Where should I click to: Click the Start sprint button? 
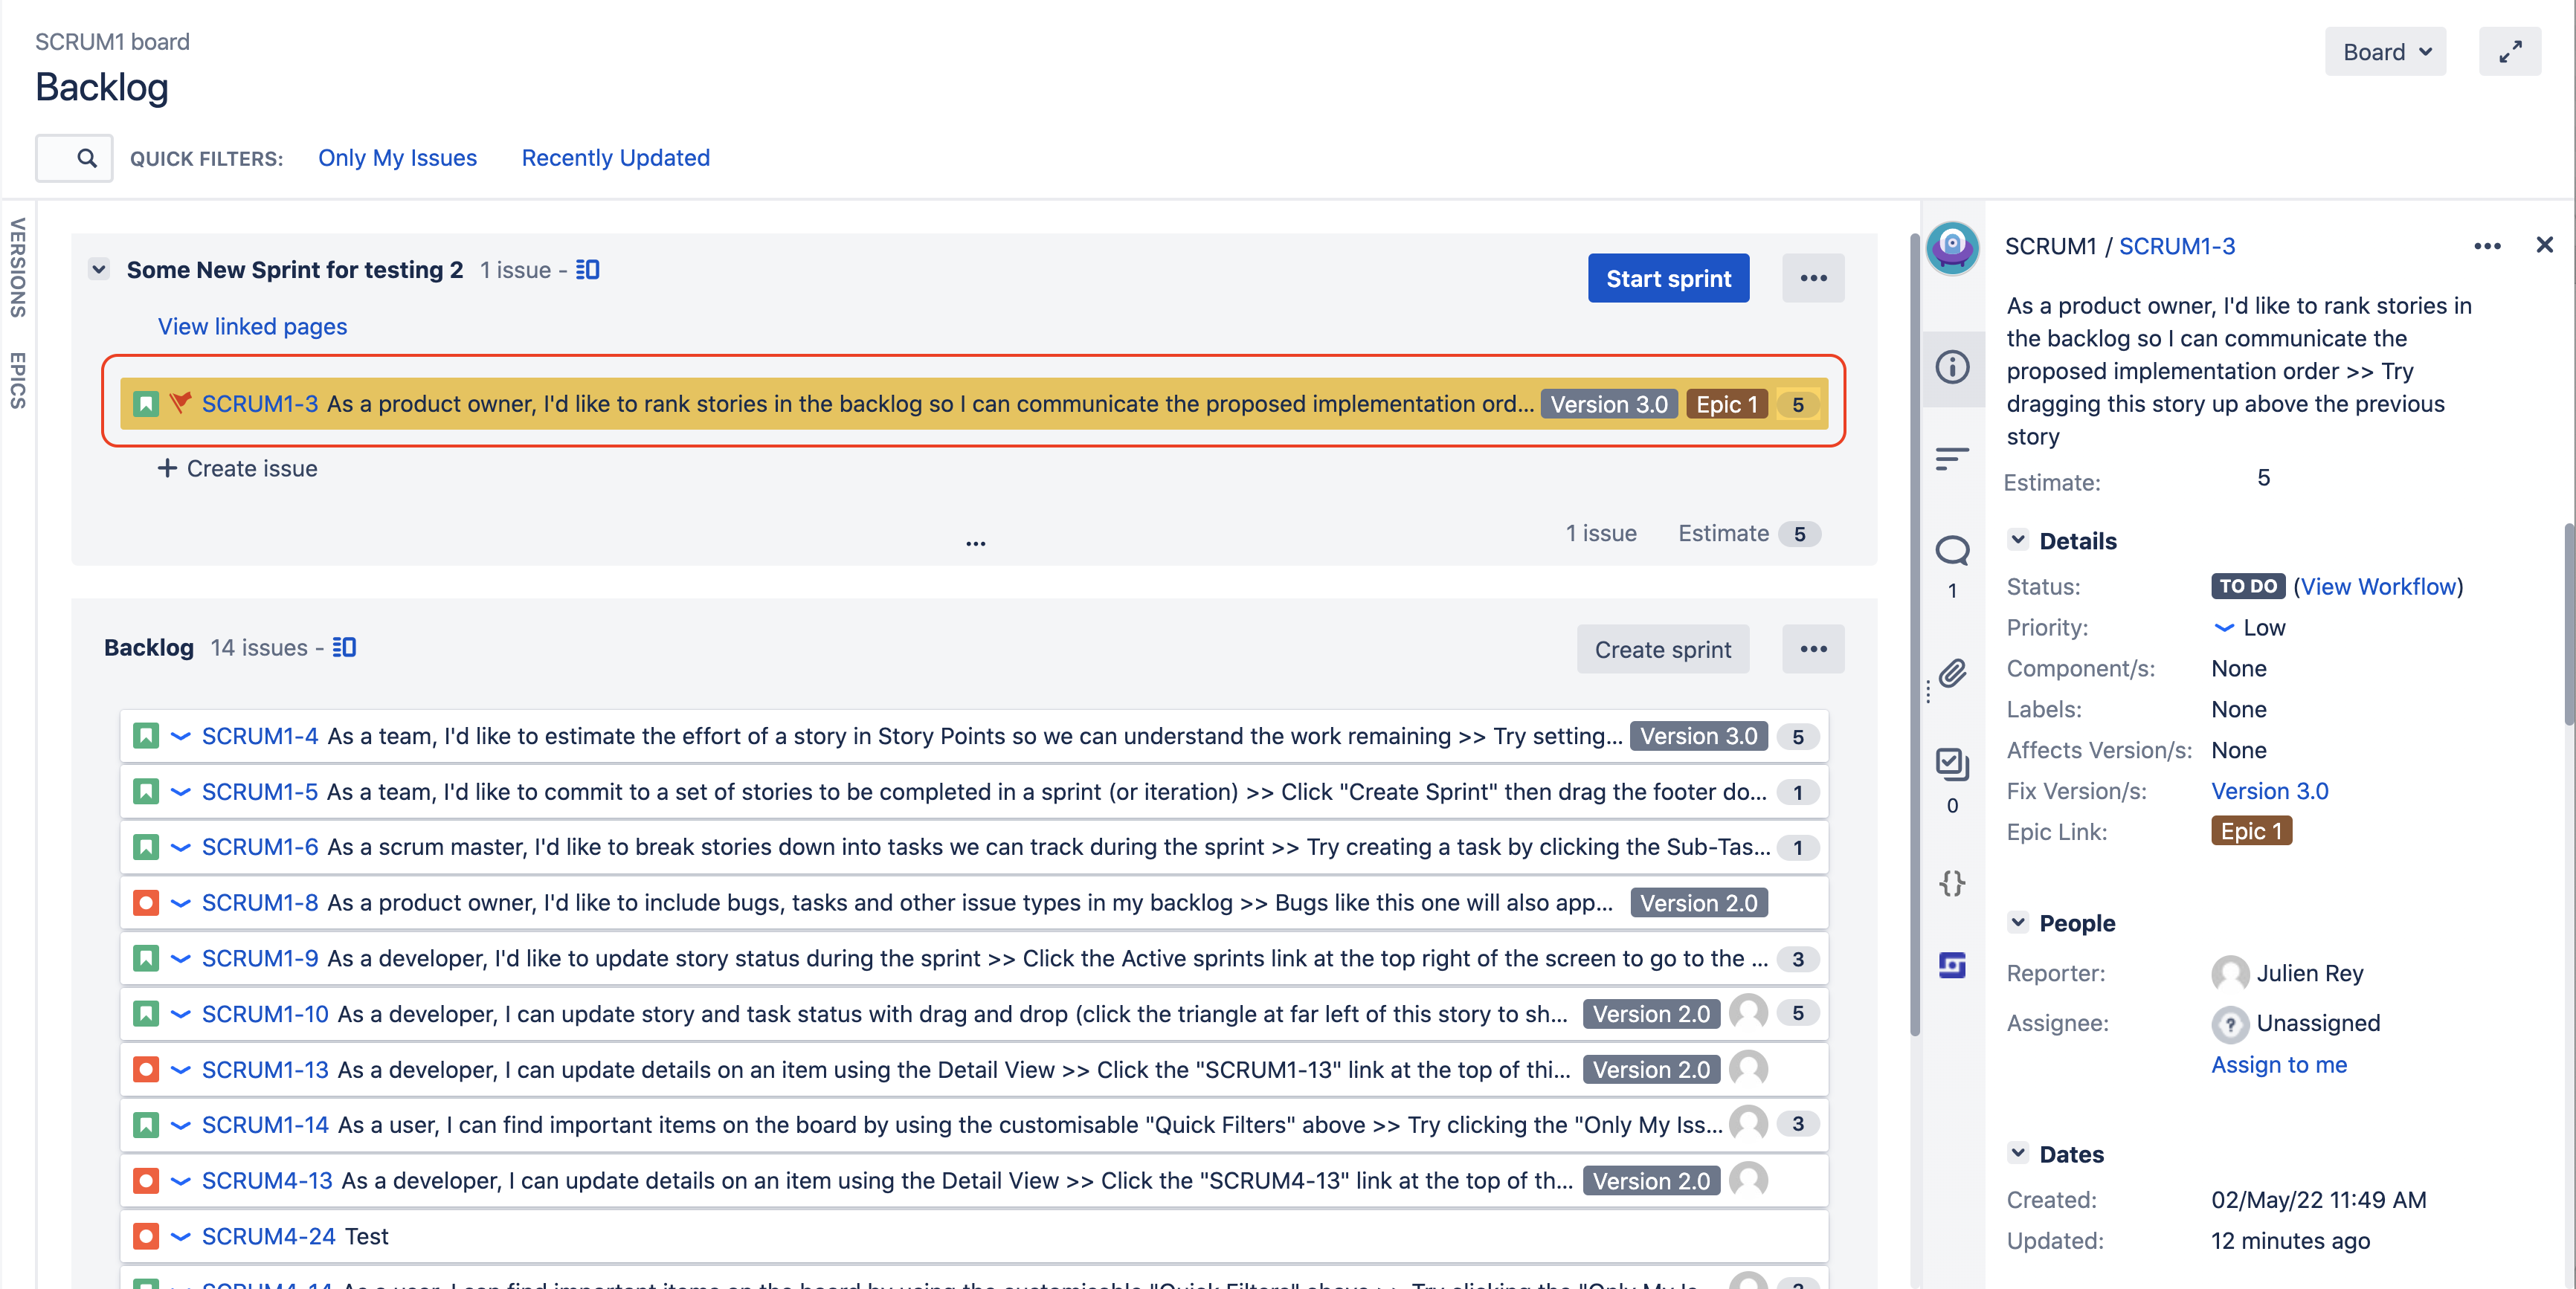(x=1667, y=279)
